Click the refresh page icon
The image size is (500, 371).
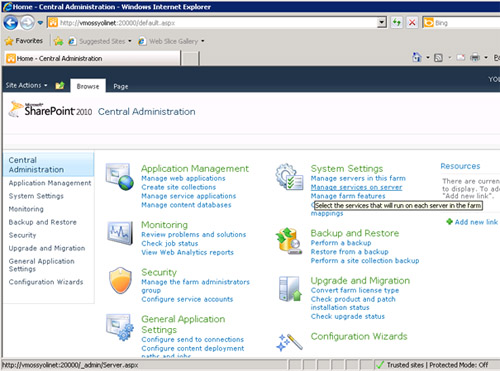(x=396, y=23)
